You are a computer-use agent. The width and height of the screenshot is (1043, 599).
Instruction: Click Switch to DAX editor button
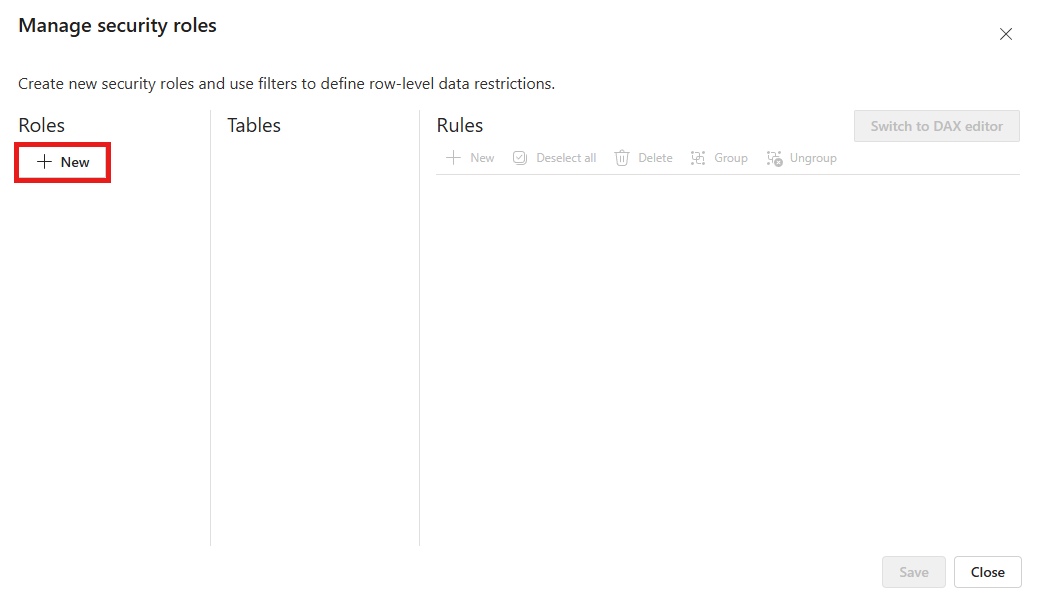[x=937, y=126]
